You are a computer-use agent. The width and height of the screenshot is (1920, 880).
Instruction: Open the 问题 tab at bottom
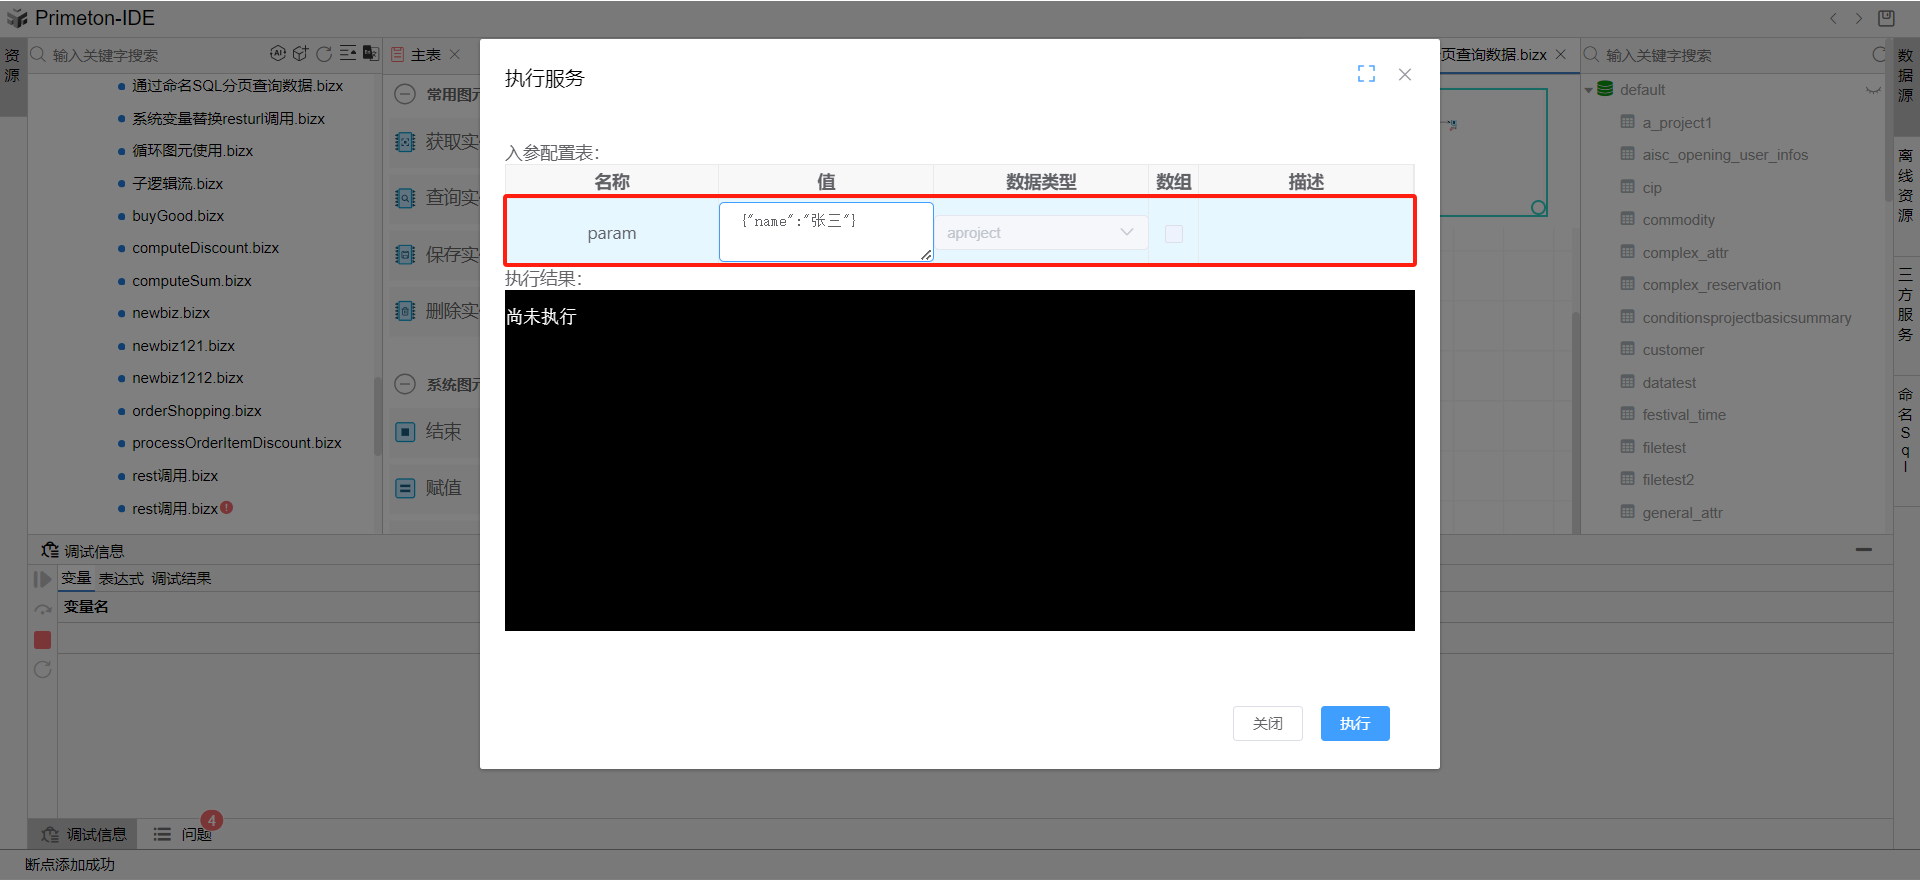(x=195, y=834)
